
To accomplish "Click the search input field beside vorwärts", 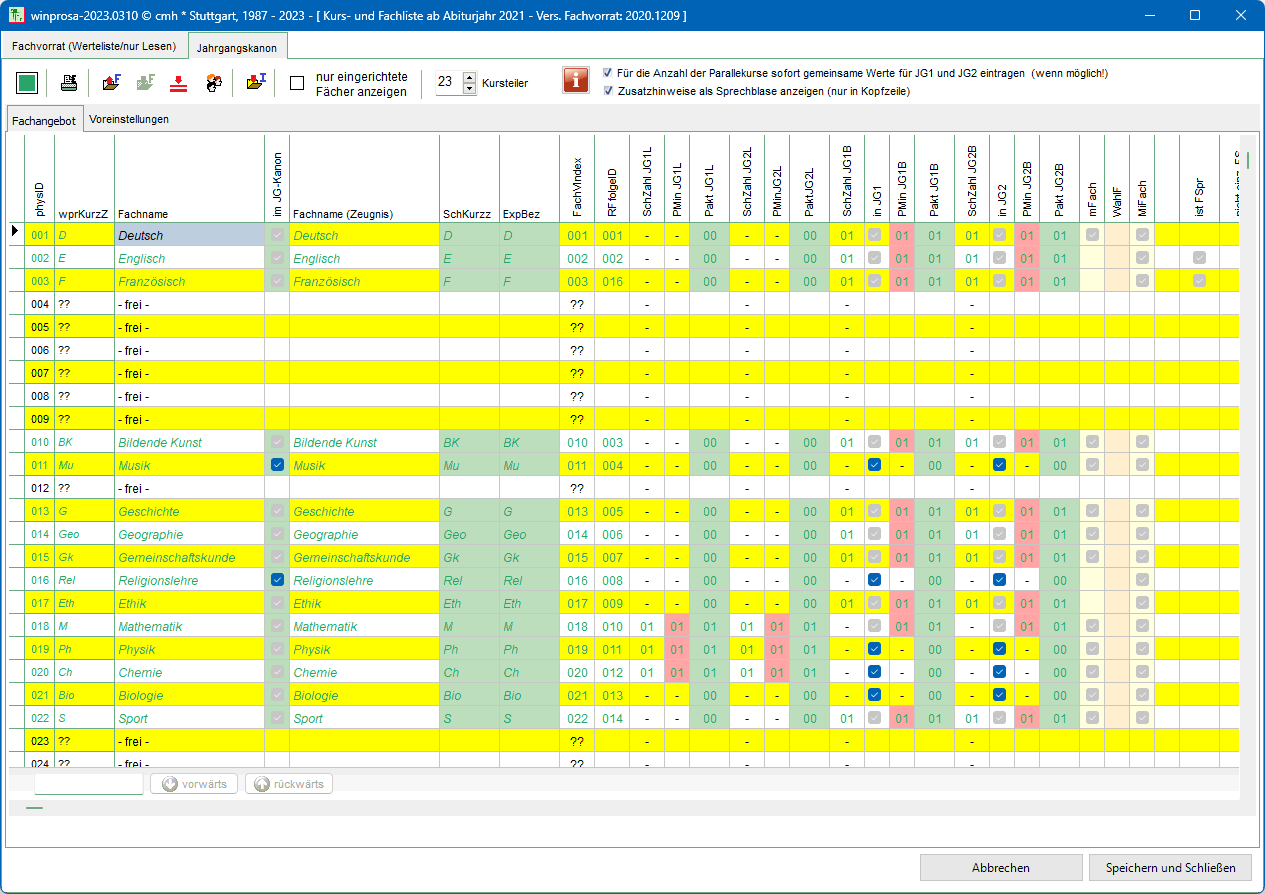I will point(89,784).
